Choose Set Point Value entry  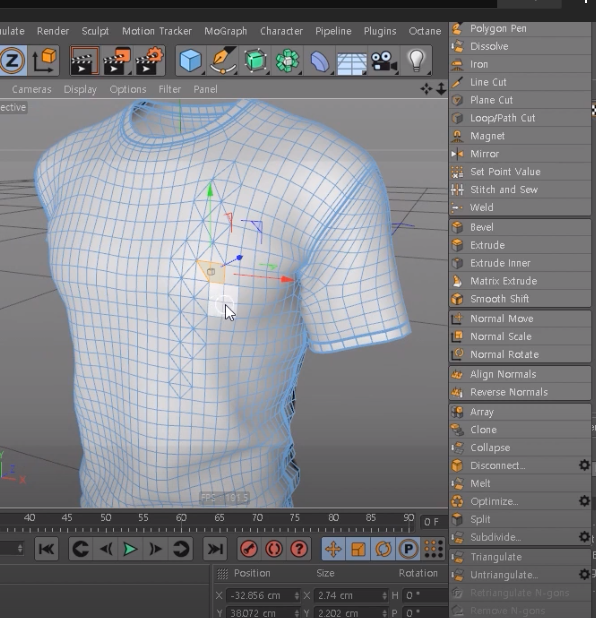coord(520,172)
